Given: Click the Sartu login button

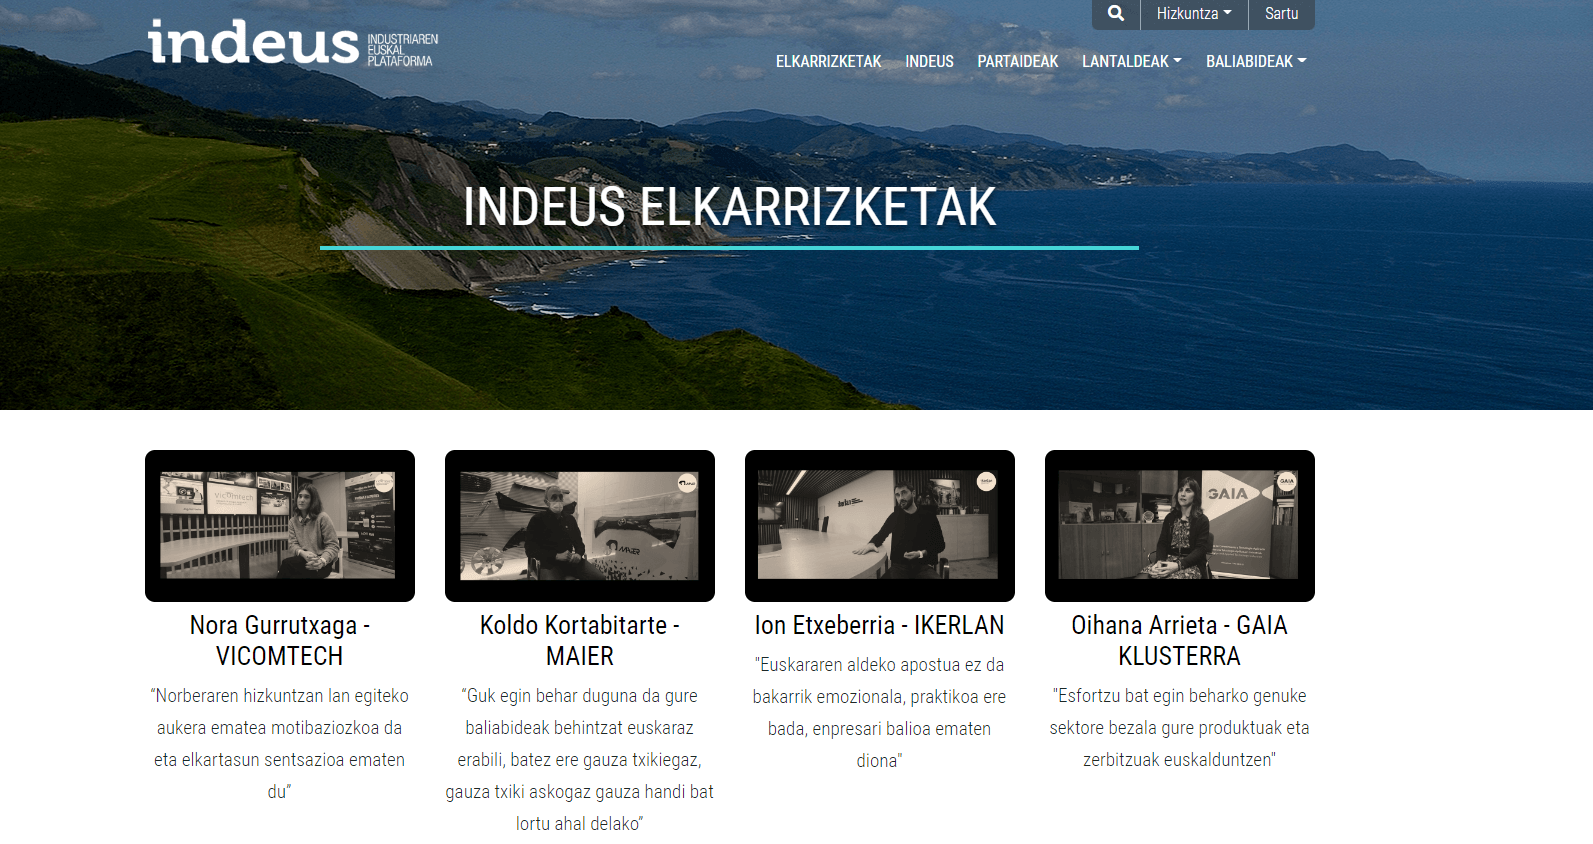Looking at the screenshot, I should point(1281,14).
